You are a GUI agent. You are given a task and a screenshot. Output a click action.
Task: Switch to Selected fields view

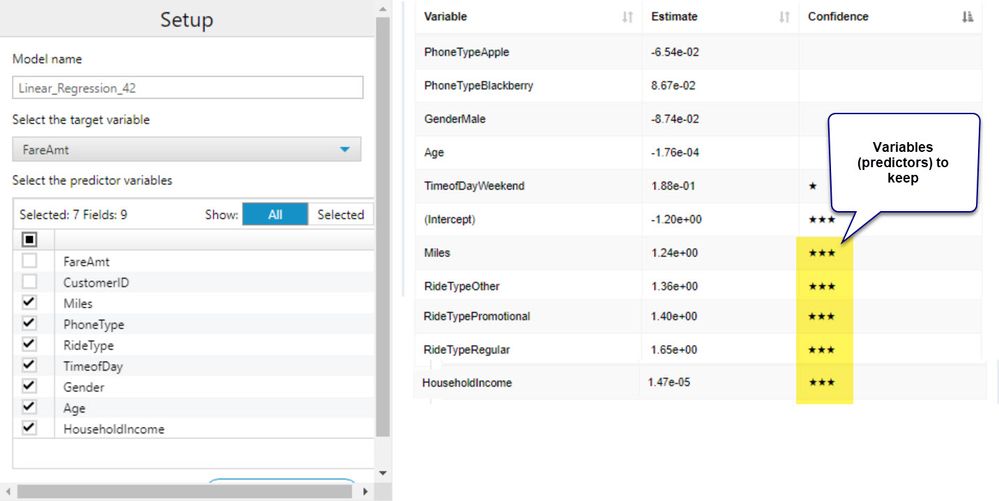[341, 215]
